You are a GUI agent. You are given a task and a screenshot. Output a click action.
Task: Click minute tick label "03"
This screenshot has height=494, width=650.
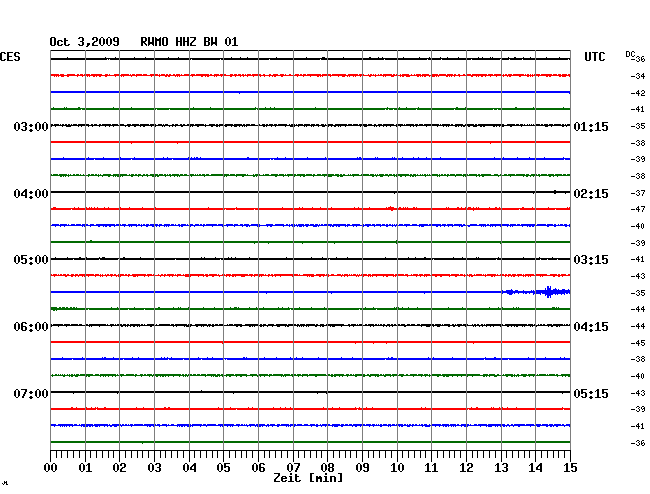click(x=154, y=468)
